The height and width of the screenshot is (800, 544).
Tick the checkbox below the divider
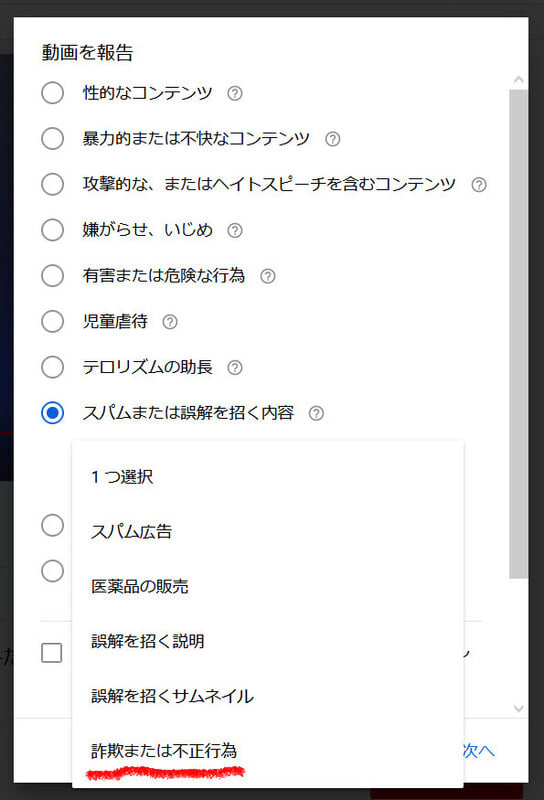coord(52,653)
